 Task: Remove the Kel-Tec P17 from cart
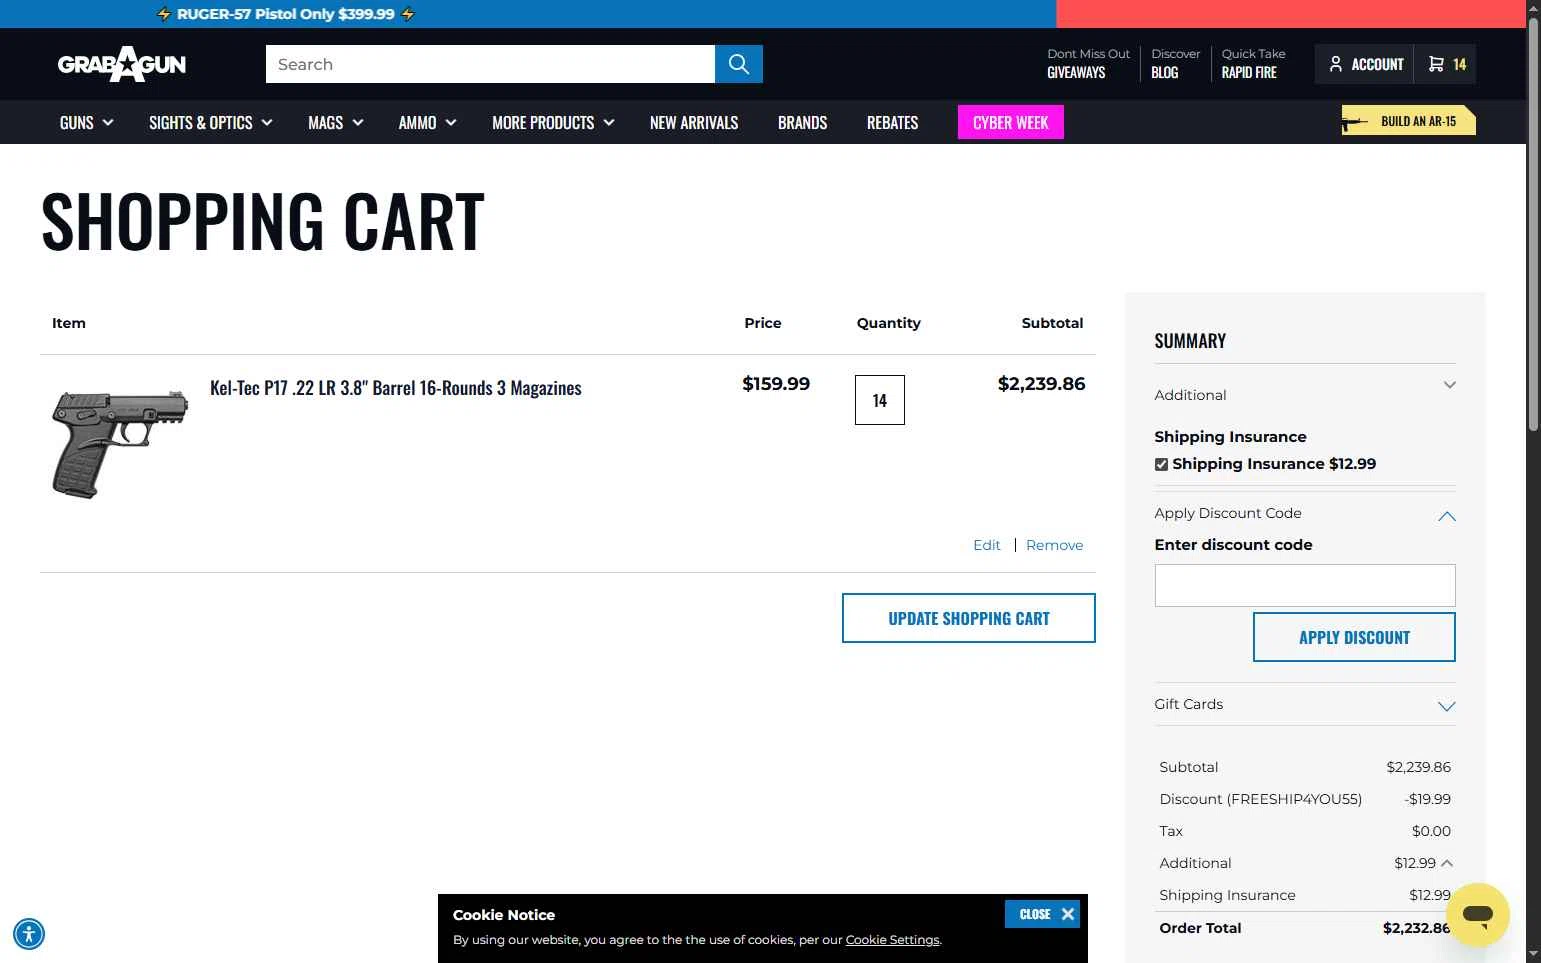pos(1054,545)
